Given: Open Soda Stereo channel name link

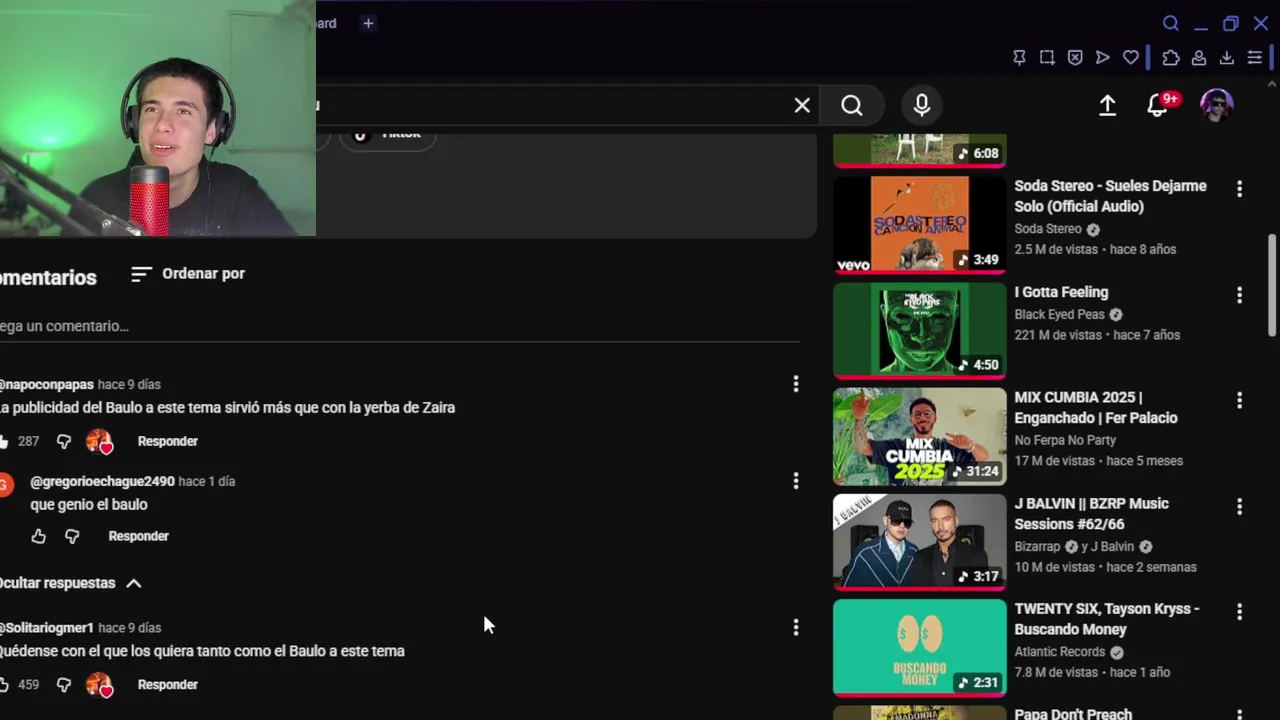Looking at the screenshot, I should click(x=1048, y=229).
